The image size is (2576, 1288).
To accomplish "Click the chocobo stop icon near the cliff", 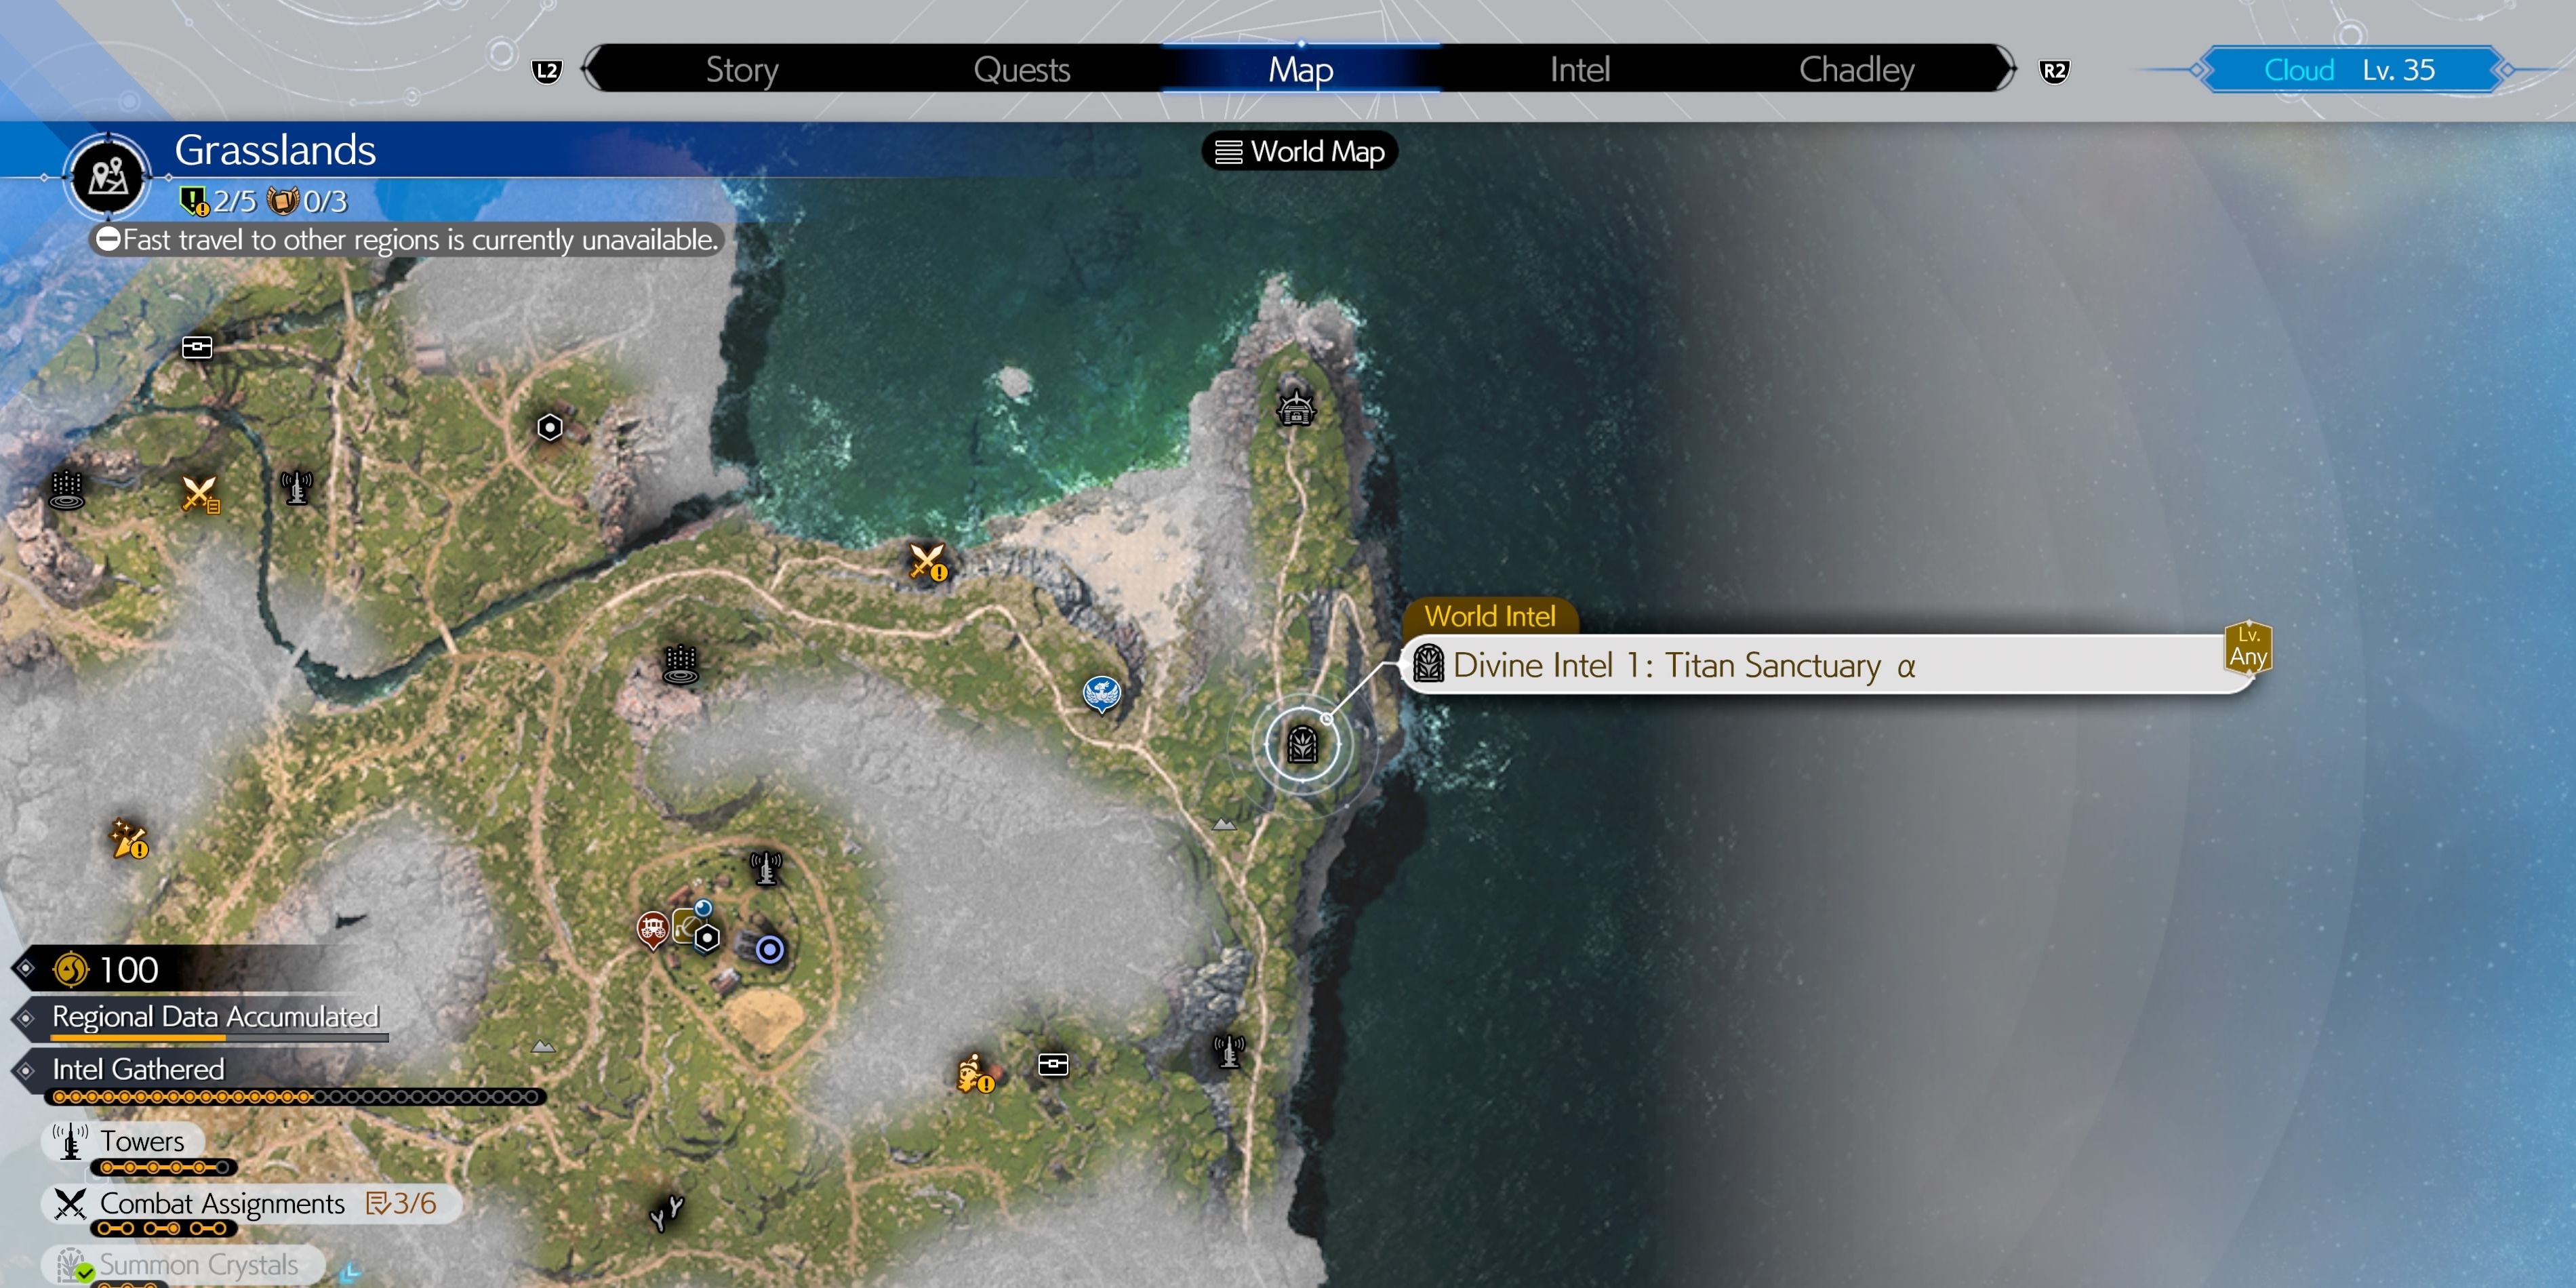I will (x=1101, y=692).
